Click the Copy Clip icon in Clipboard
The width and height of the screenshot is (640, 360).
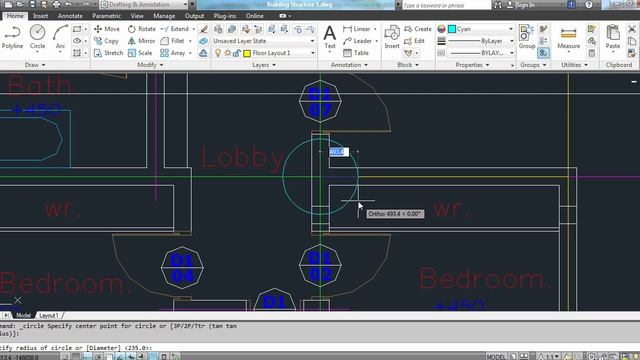[x=632, y=41]
